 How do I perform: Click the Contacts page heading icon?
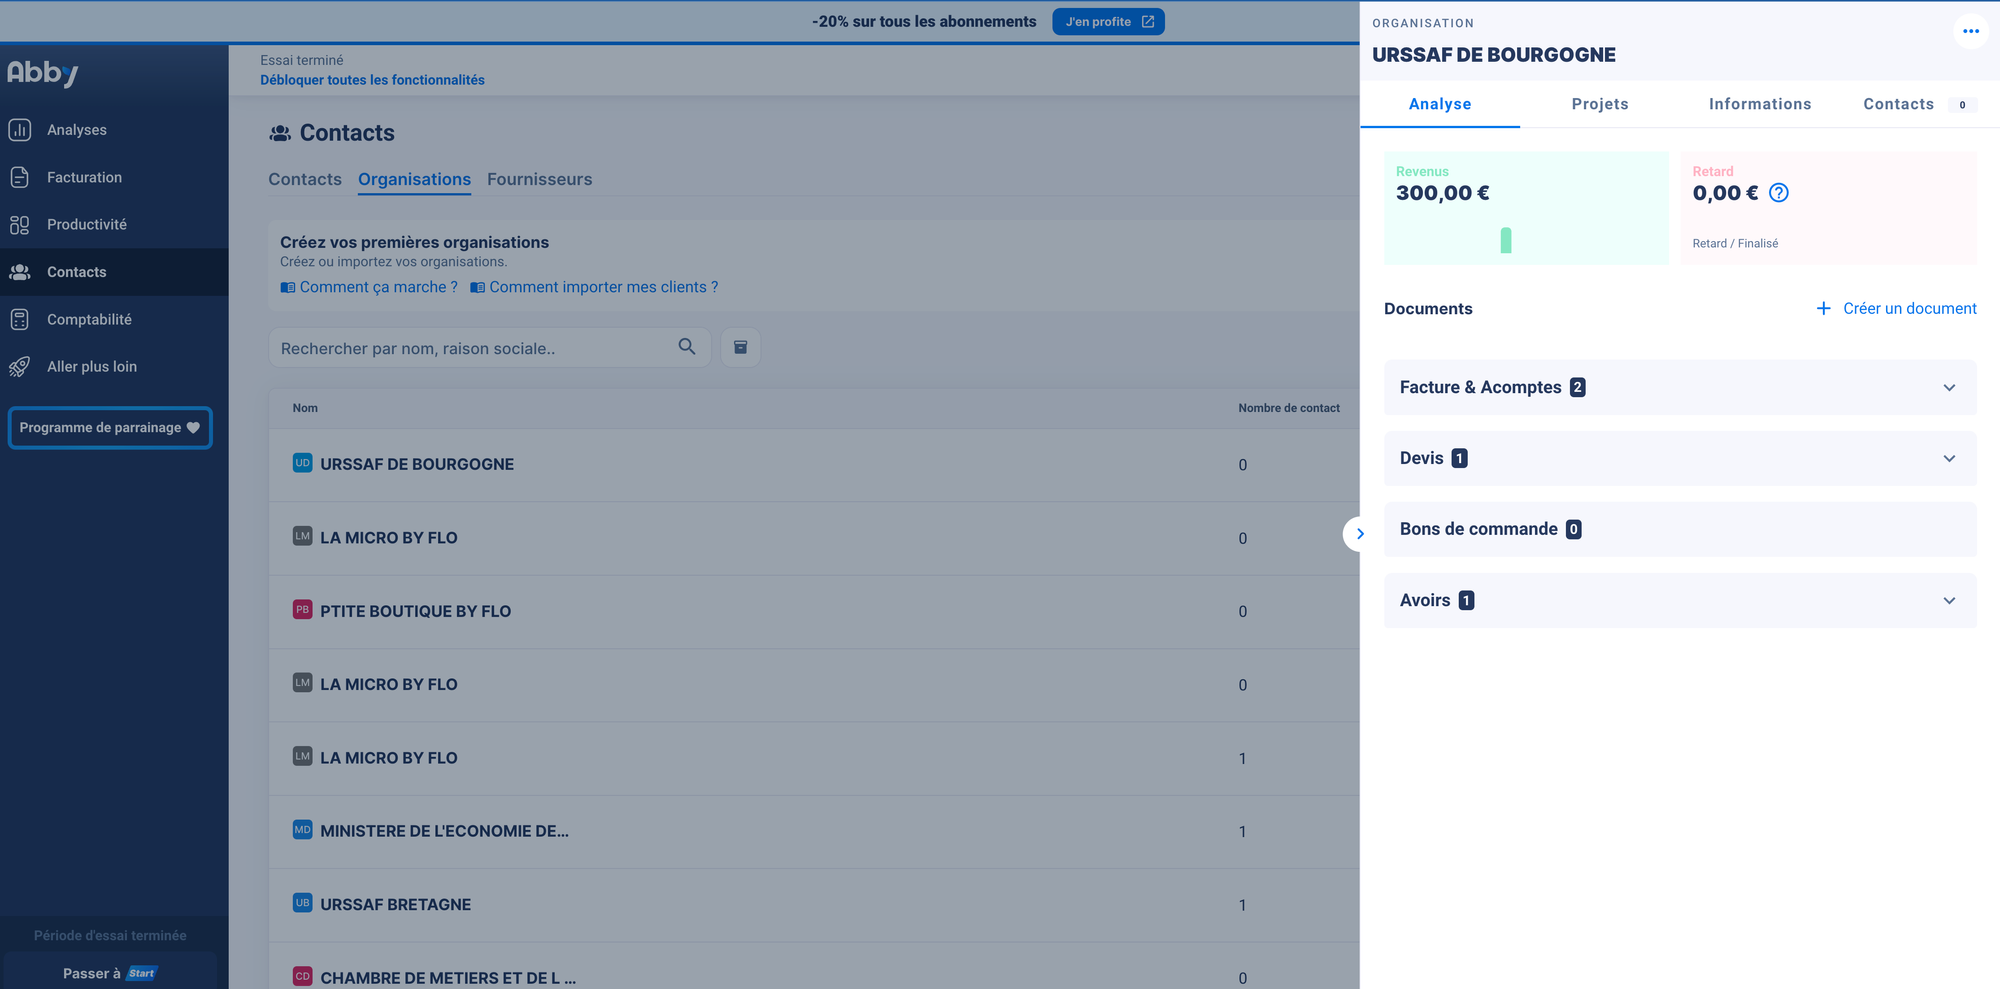[x=281, y=133]
